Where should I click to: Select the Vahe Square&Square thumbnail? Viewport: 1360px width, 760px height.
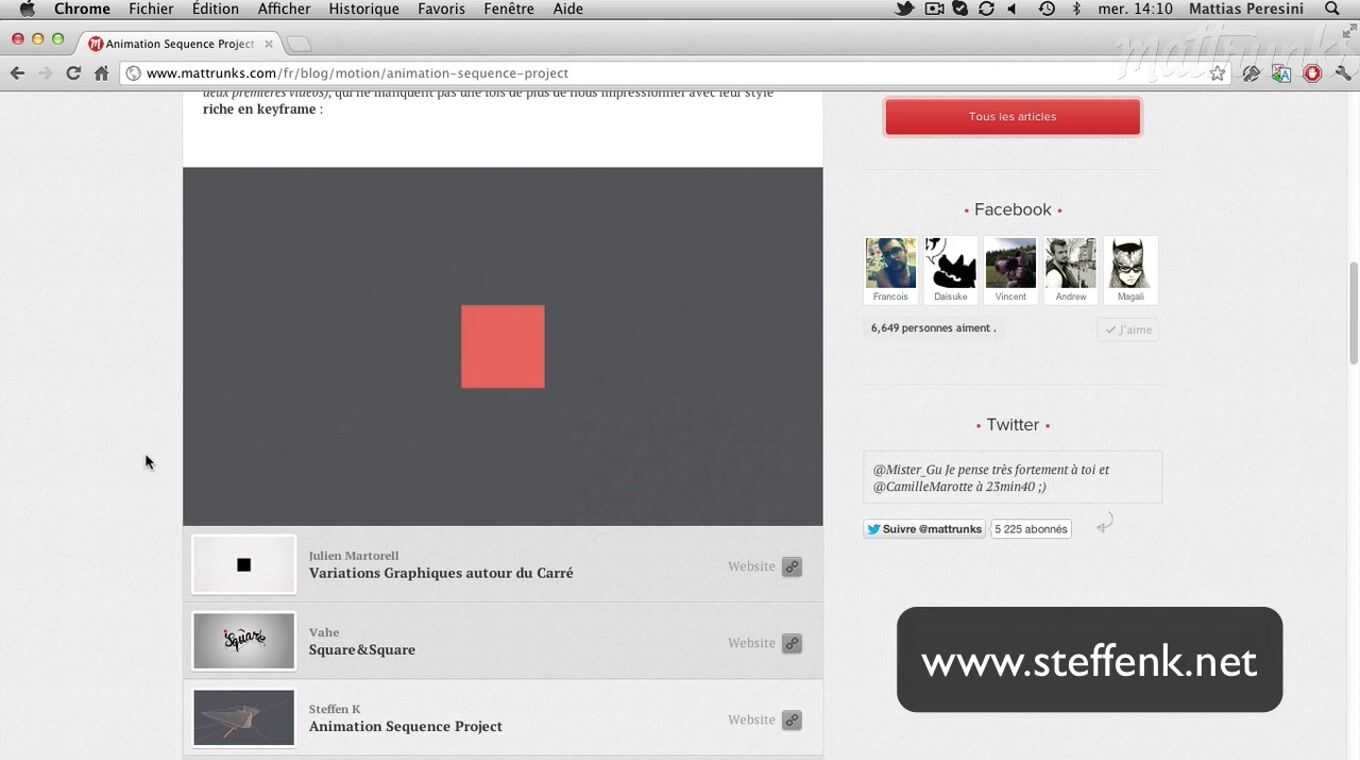click(244, 641)
